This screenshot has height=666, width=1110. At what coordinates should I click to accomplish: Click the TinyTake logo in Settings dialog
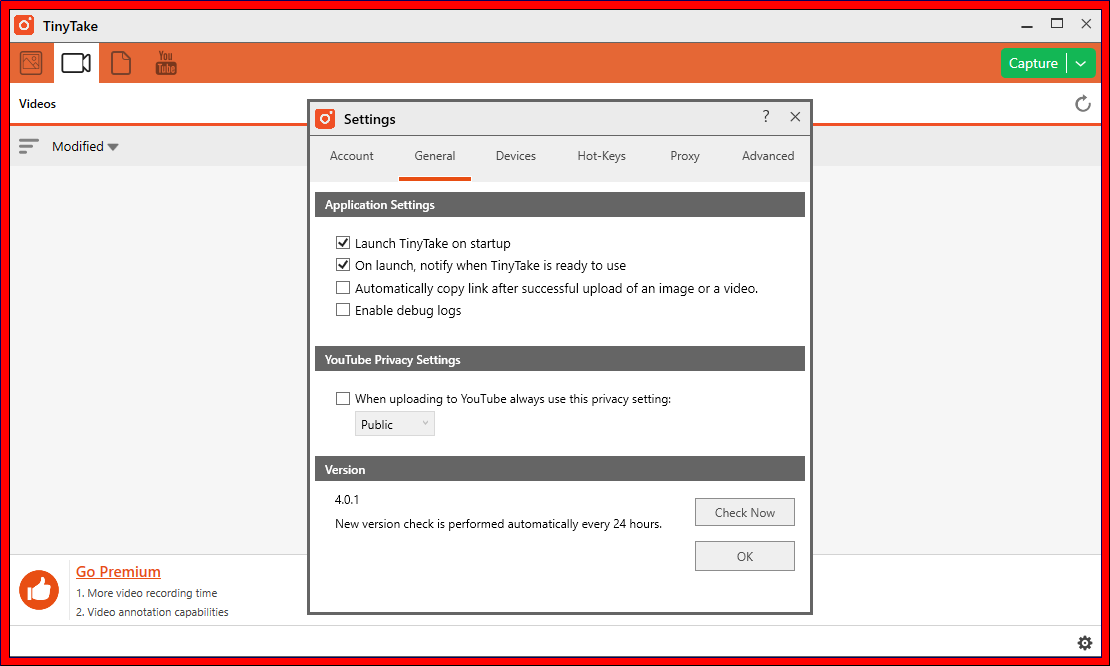(x=325, y=119)
